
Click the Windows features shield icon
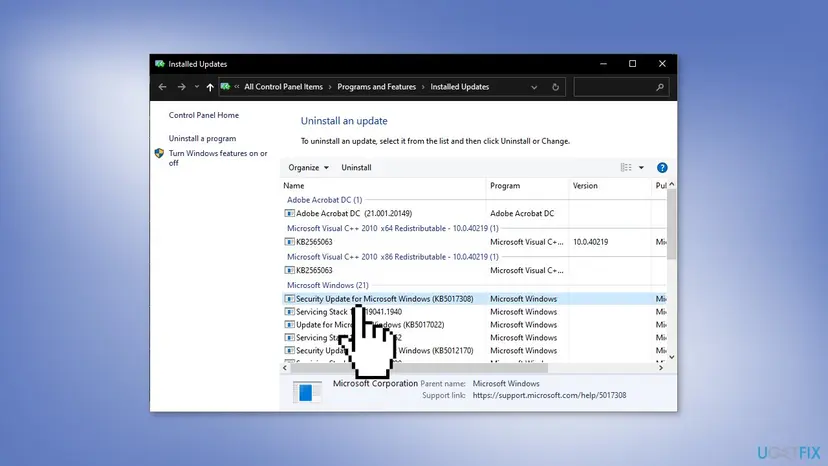pyautogui.click(x=159, y=153)
